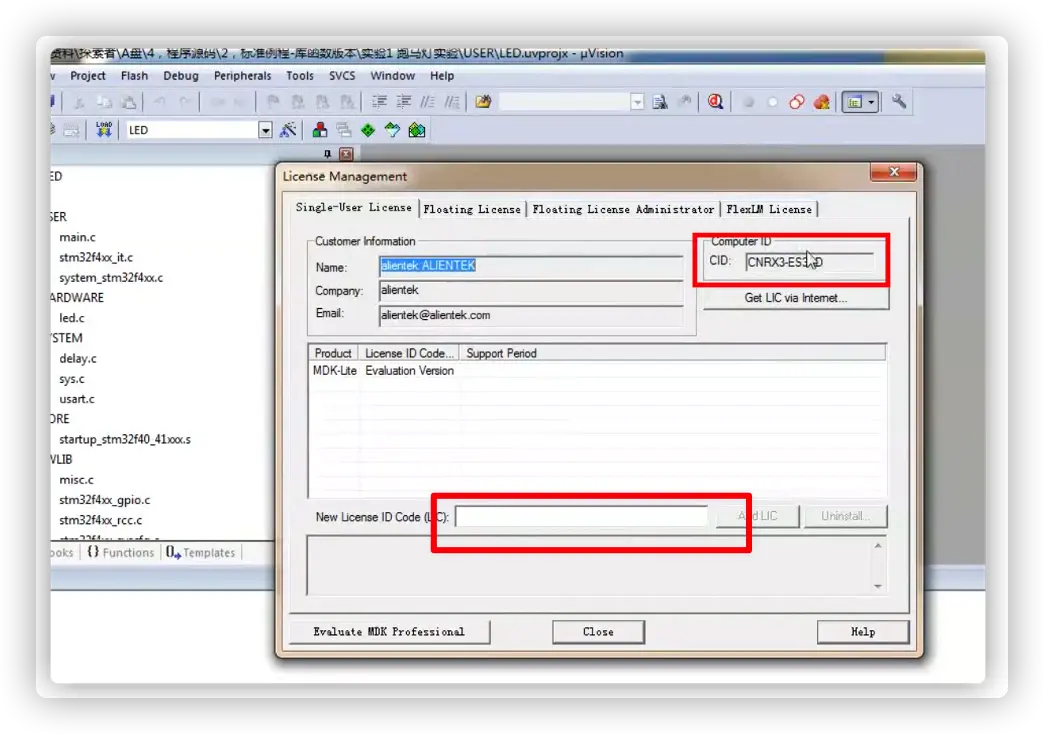The width and height of the screenshot is (1044, 734).
Task: Open the Pack Installer icon
Action: point(417,130)
